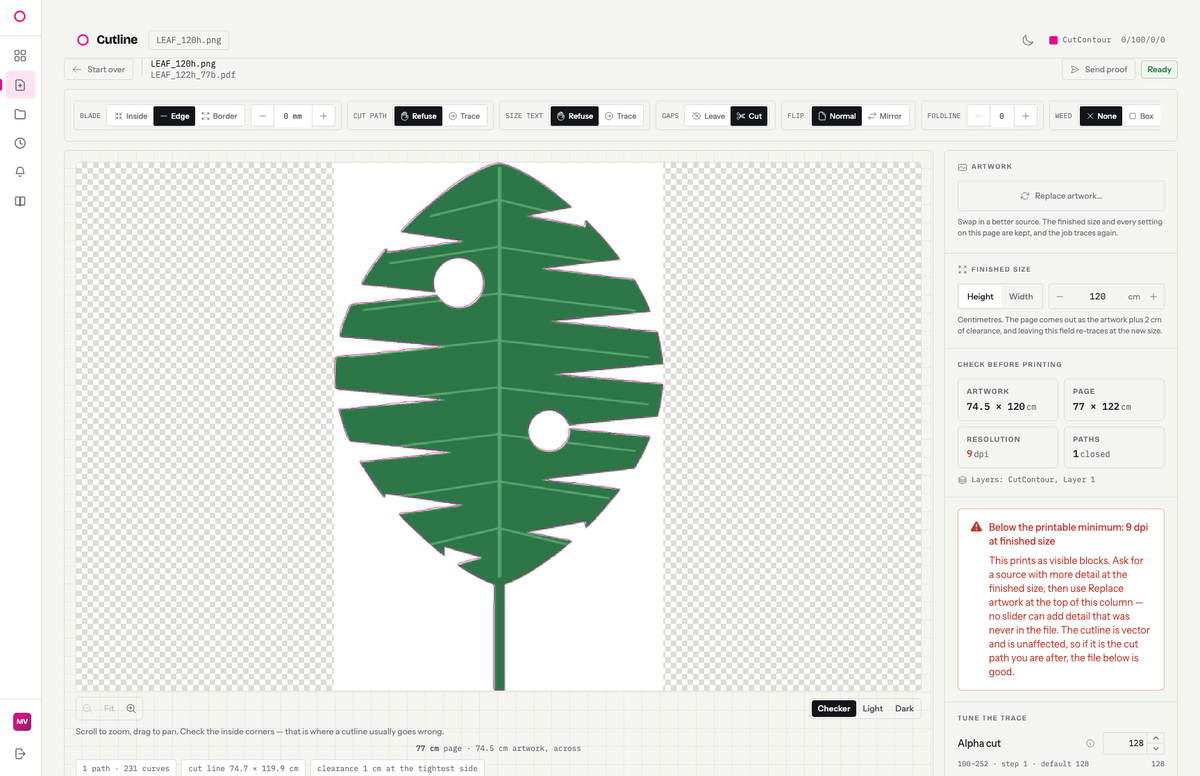The width and height of the screenshot is (1200, 776).
Task: Click the Alpha cut info icon
Action: coord(1090,743)
